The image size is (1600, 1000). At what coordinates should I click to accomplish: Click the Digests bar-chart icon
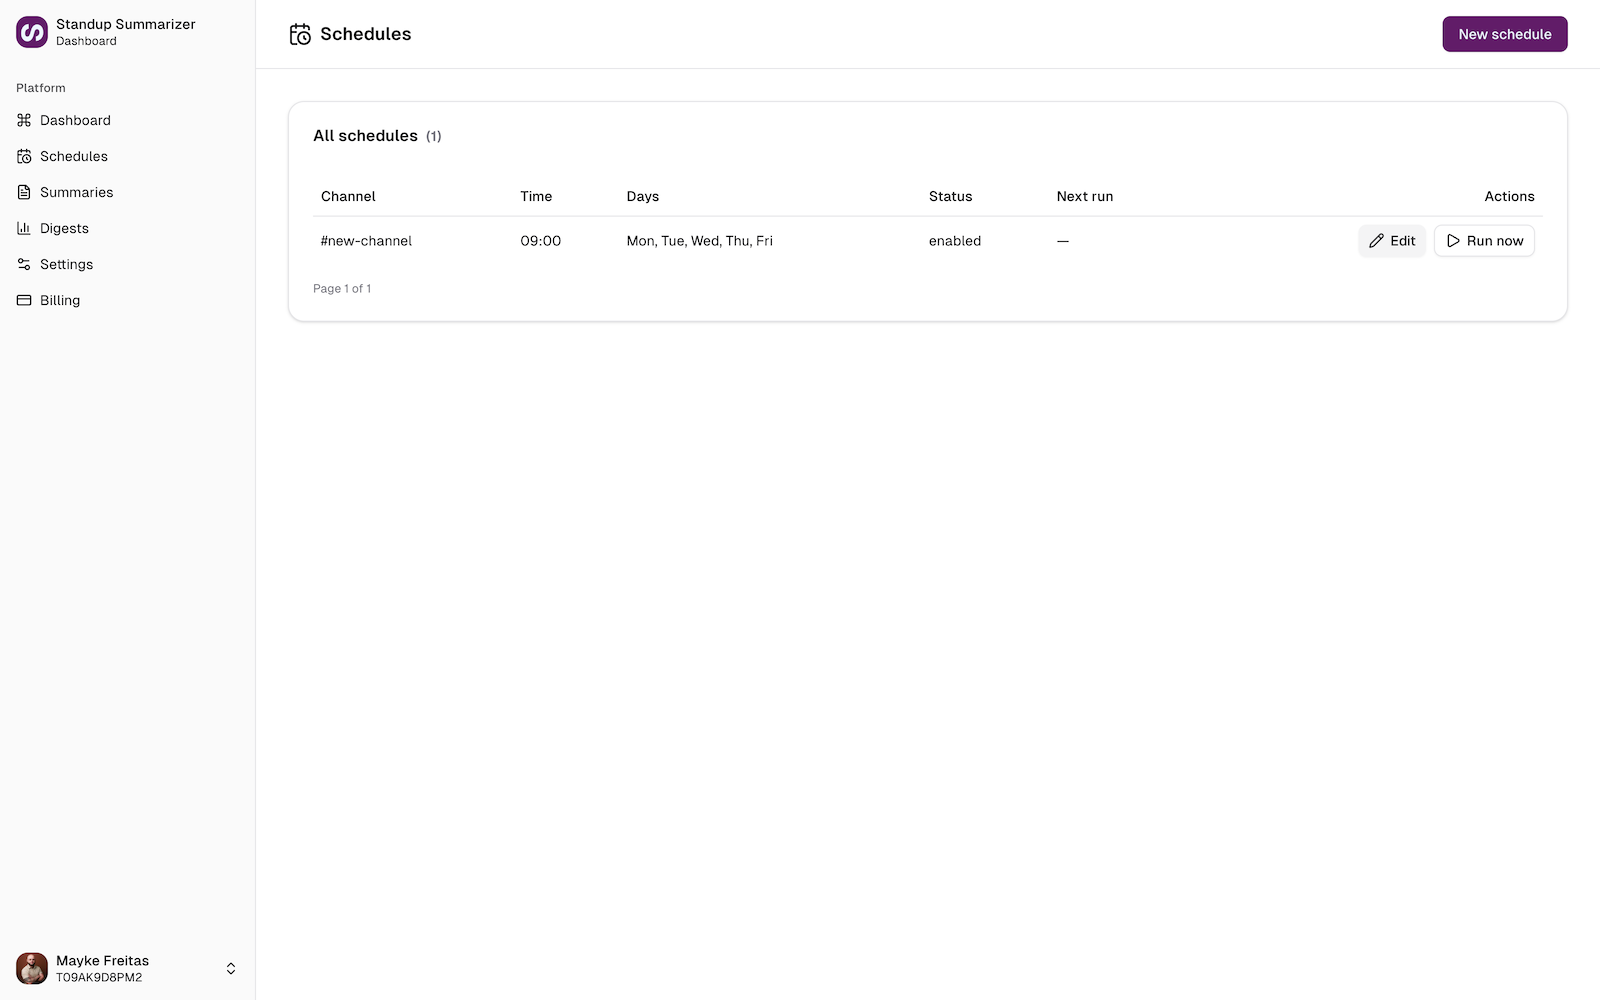pos(24,228)
